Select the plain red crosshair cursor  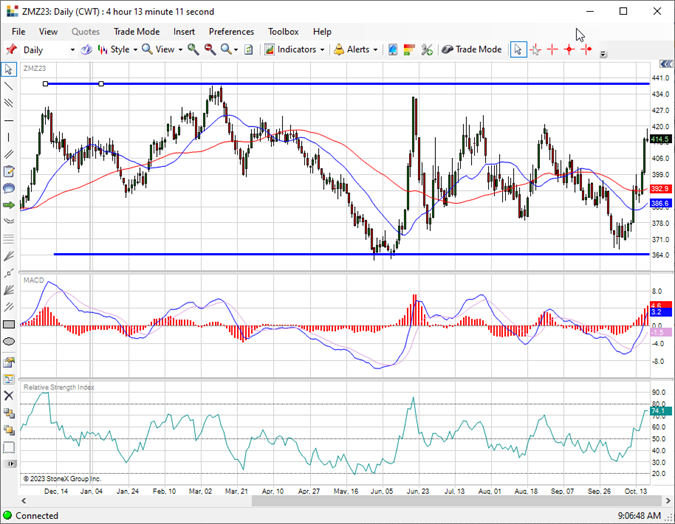pyautogui.click(x=552, y=50)
